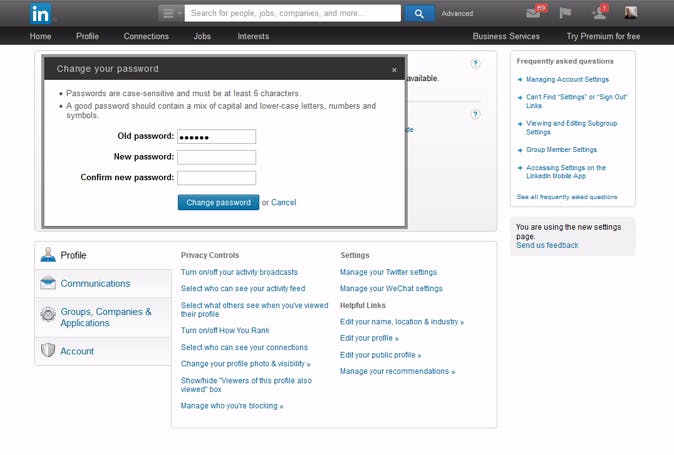The height and width of the screenshot is (455, 674).
Task: Select the Communications settings tab
Action: coord(103,284)
